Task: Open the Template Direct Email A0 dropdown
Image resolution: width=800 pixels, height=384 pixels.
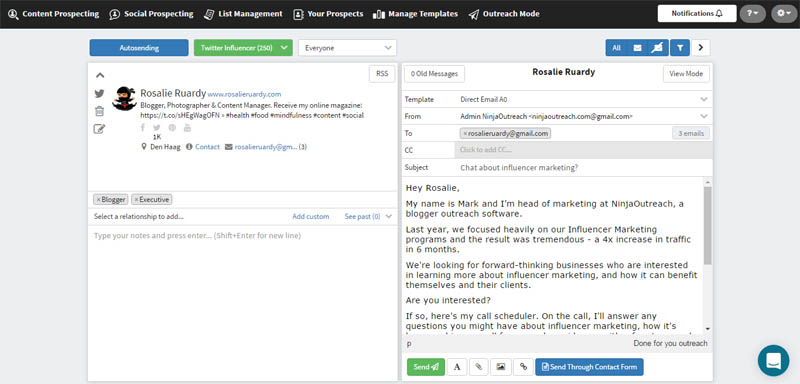Action: click(x=584, y=99)
